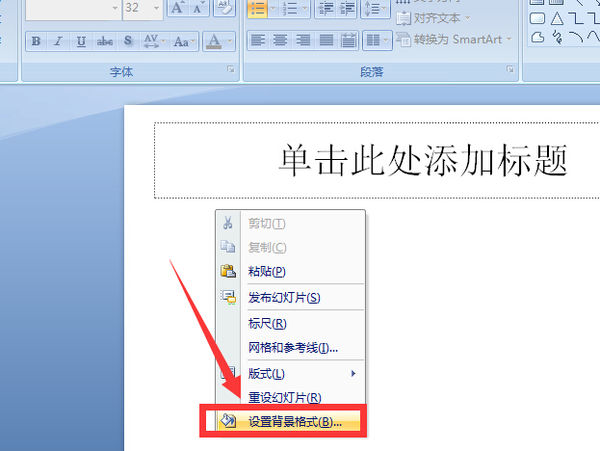Click the strikethrough (abc) button
Screen dimensions: 600x451
coord(104,42)
